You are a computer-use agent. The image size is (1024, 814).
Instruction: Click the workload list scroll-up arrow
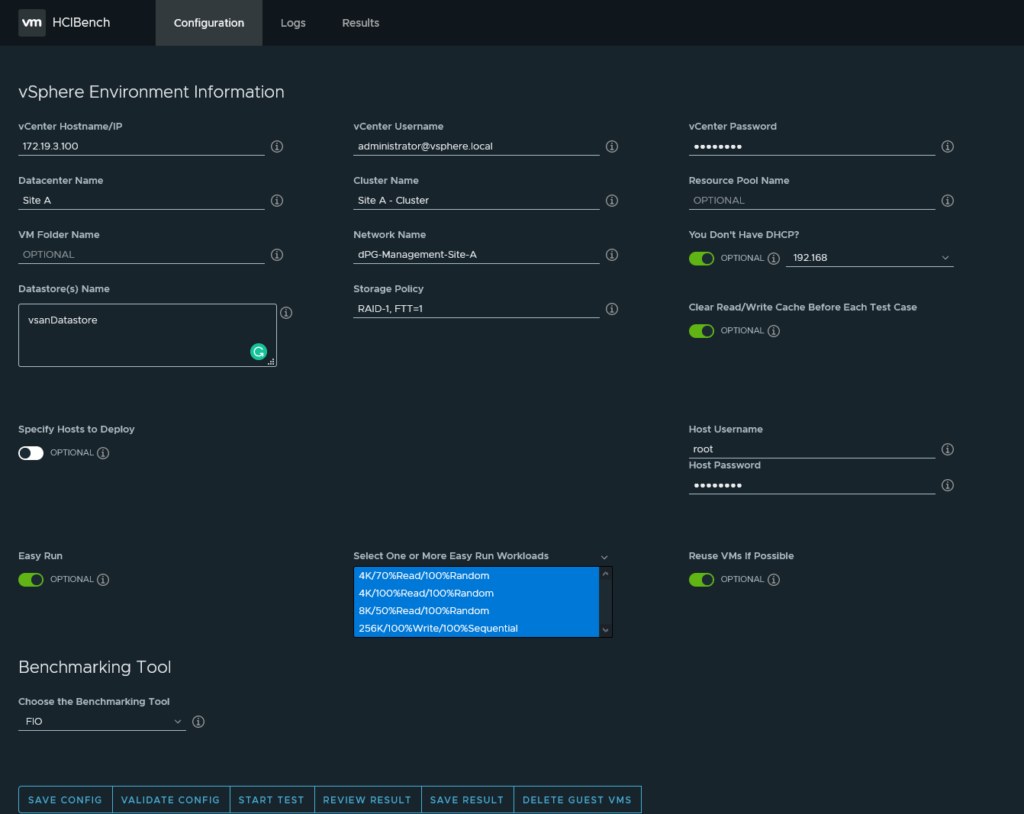[605, 574]
